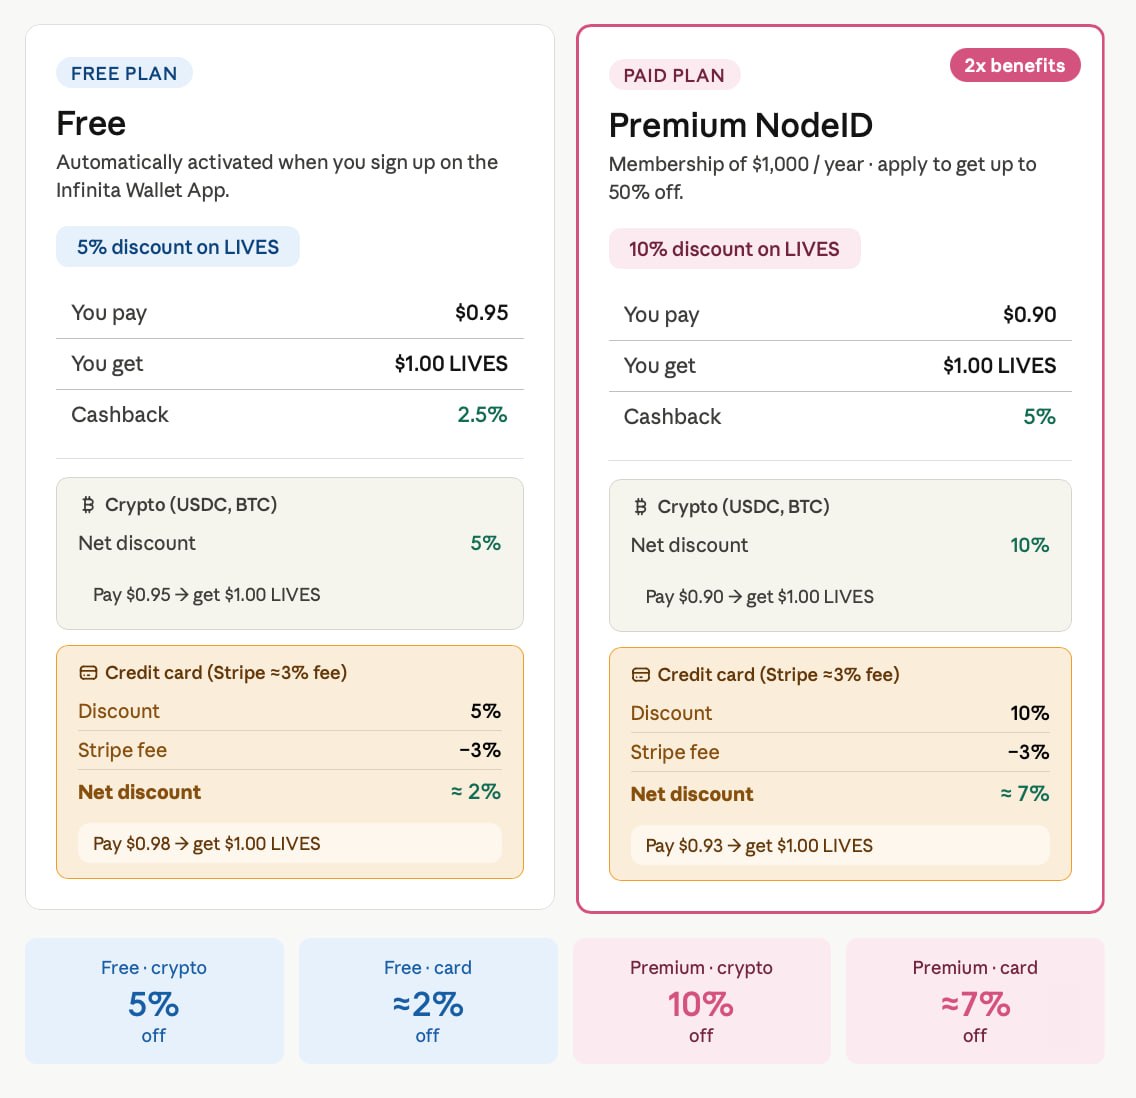The height and width of the screenshot is (1098, 1136).
Task: Click the credit card icon in Premium plan
Action: tap(641, 675)
